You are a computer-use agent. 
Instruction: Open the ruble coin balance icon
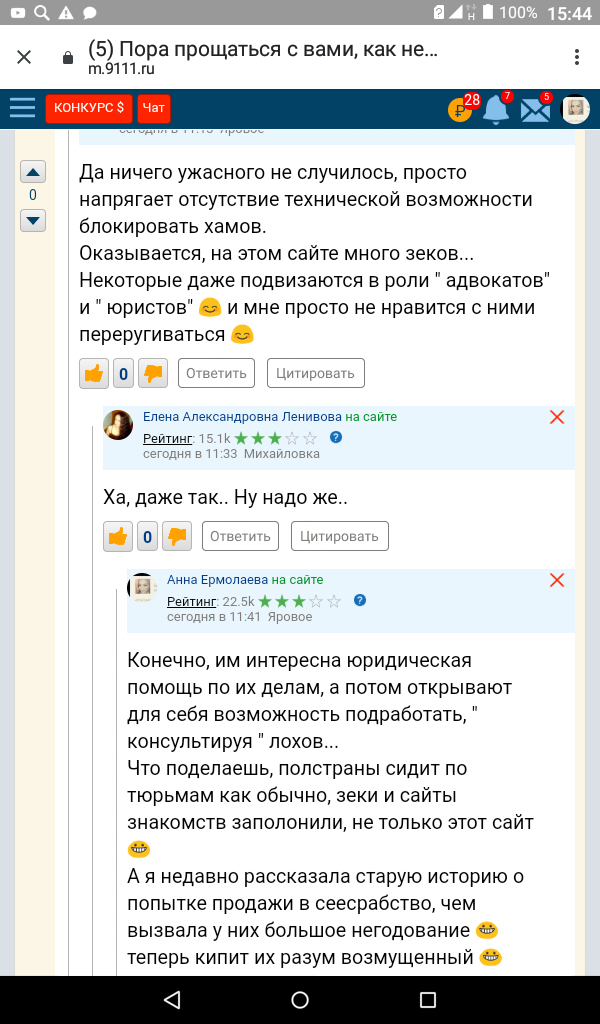[459, 110]
